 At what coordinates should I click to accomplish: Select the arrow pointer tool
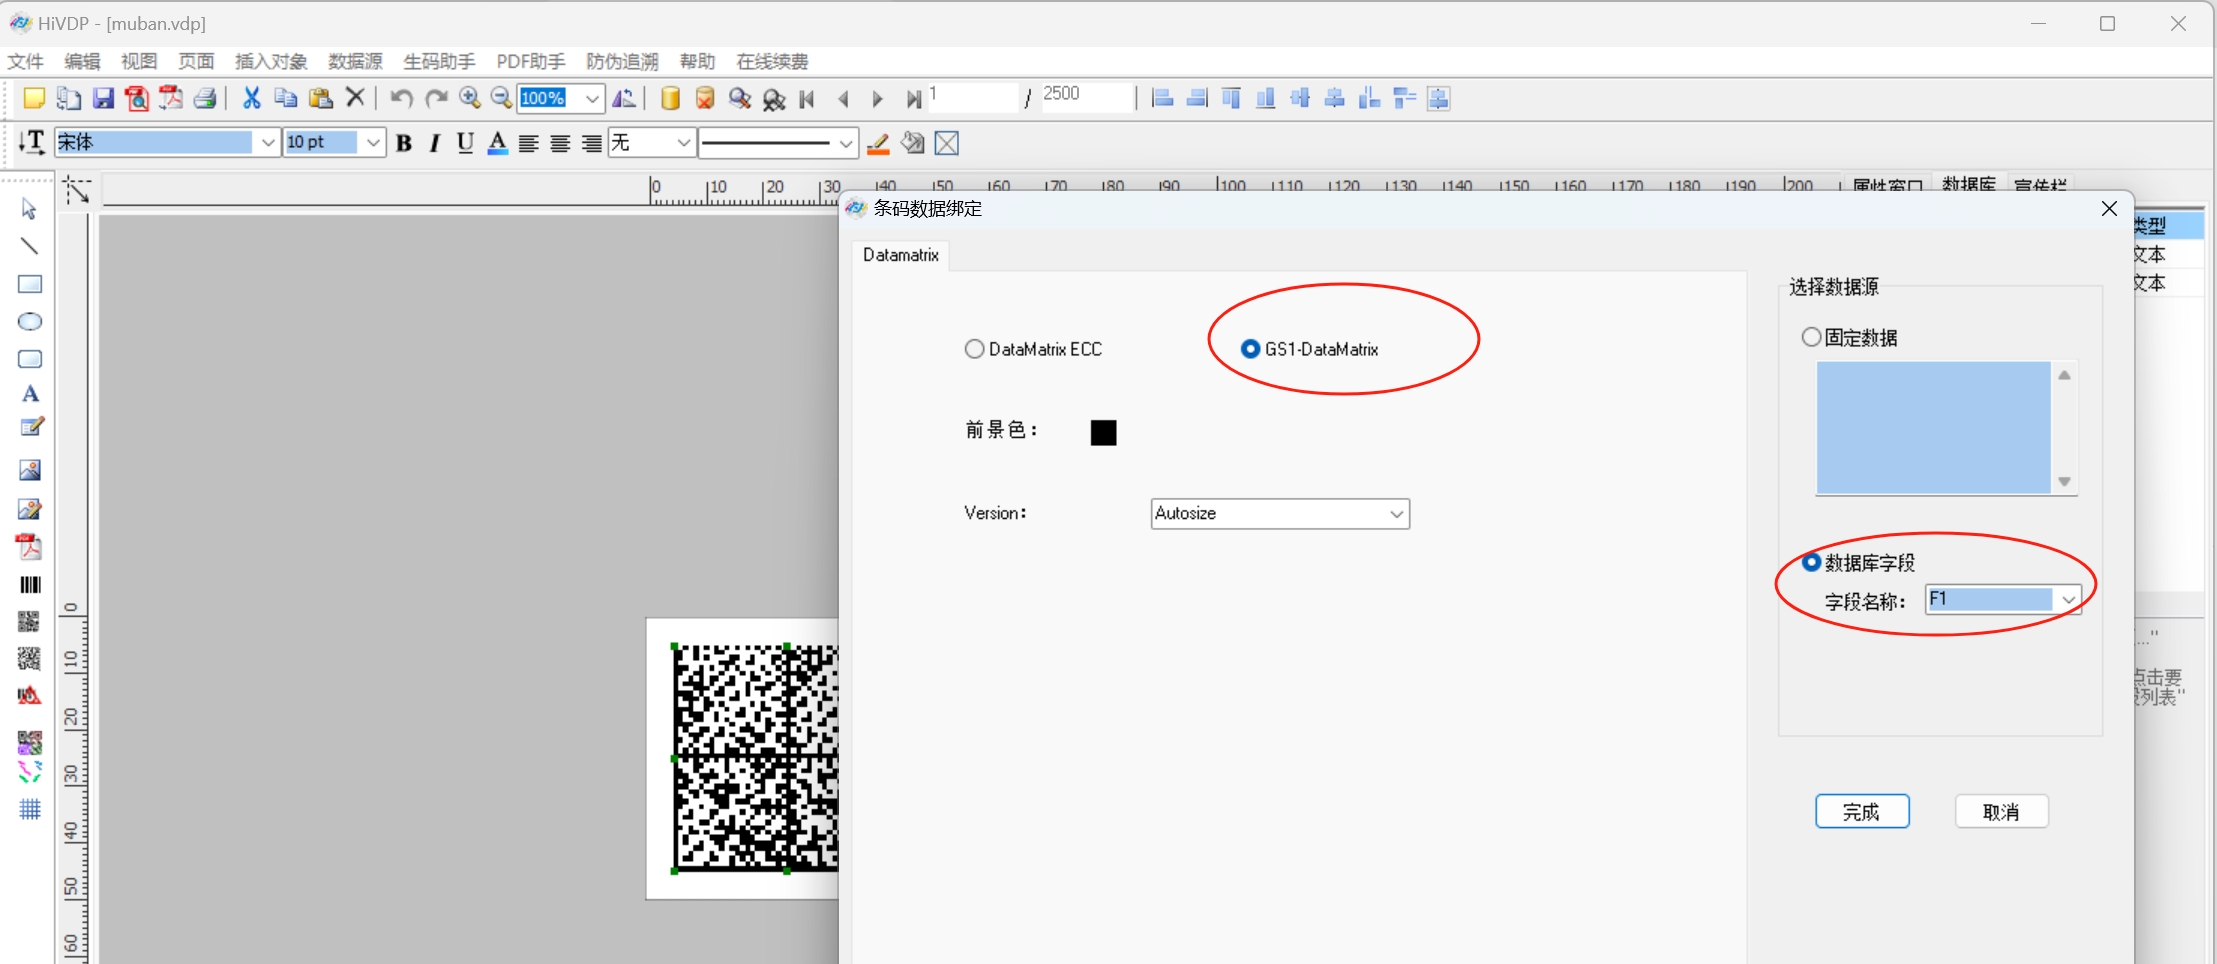click(x=29, y=208)
